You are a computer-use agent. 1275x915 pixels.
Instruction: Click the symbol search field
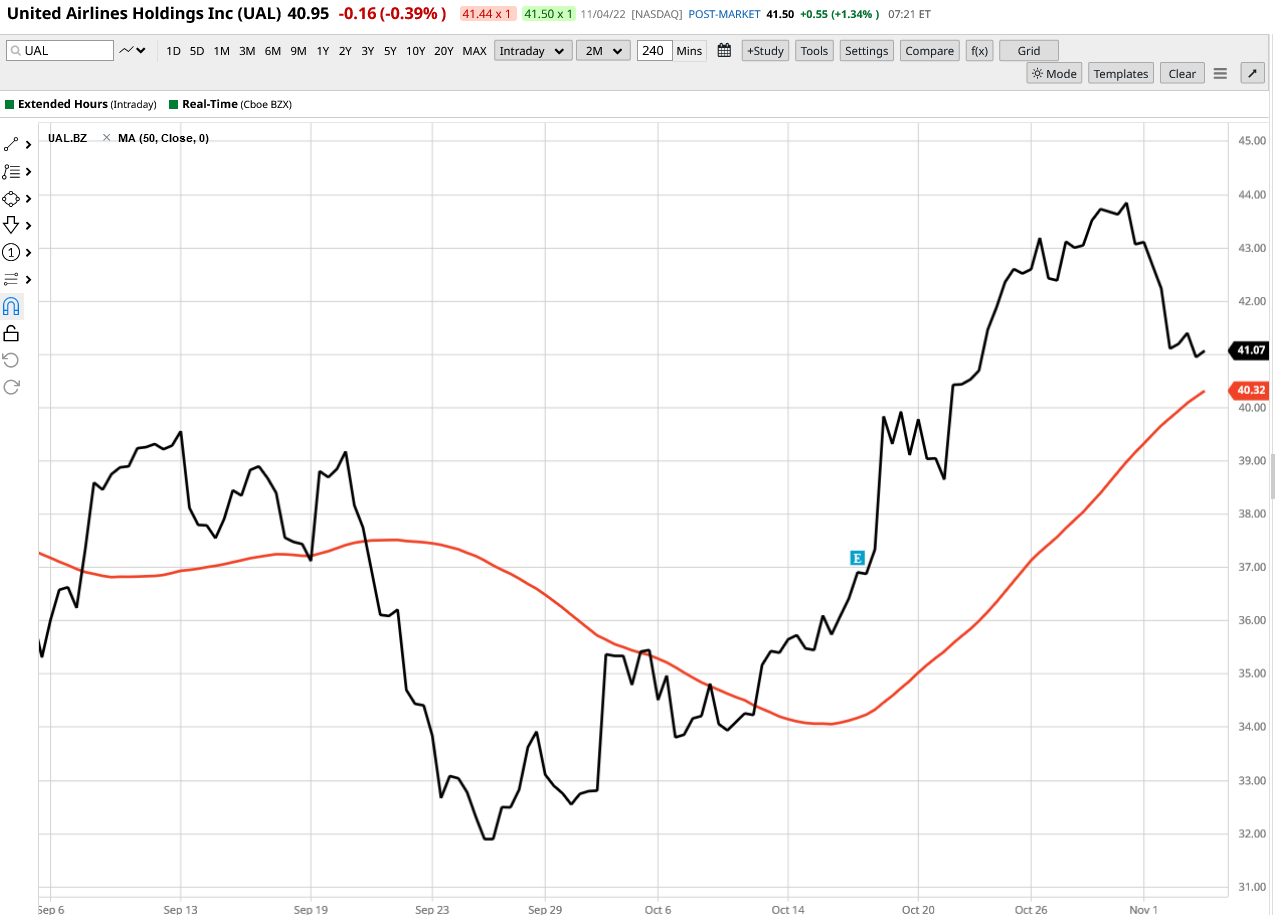(x=60, y=50)
